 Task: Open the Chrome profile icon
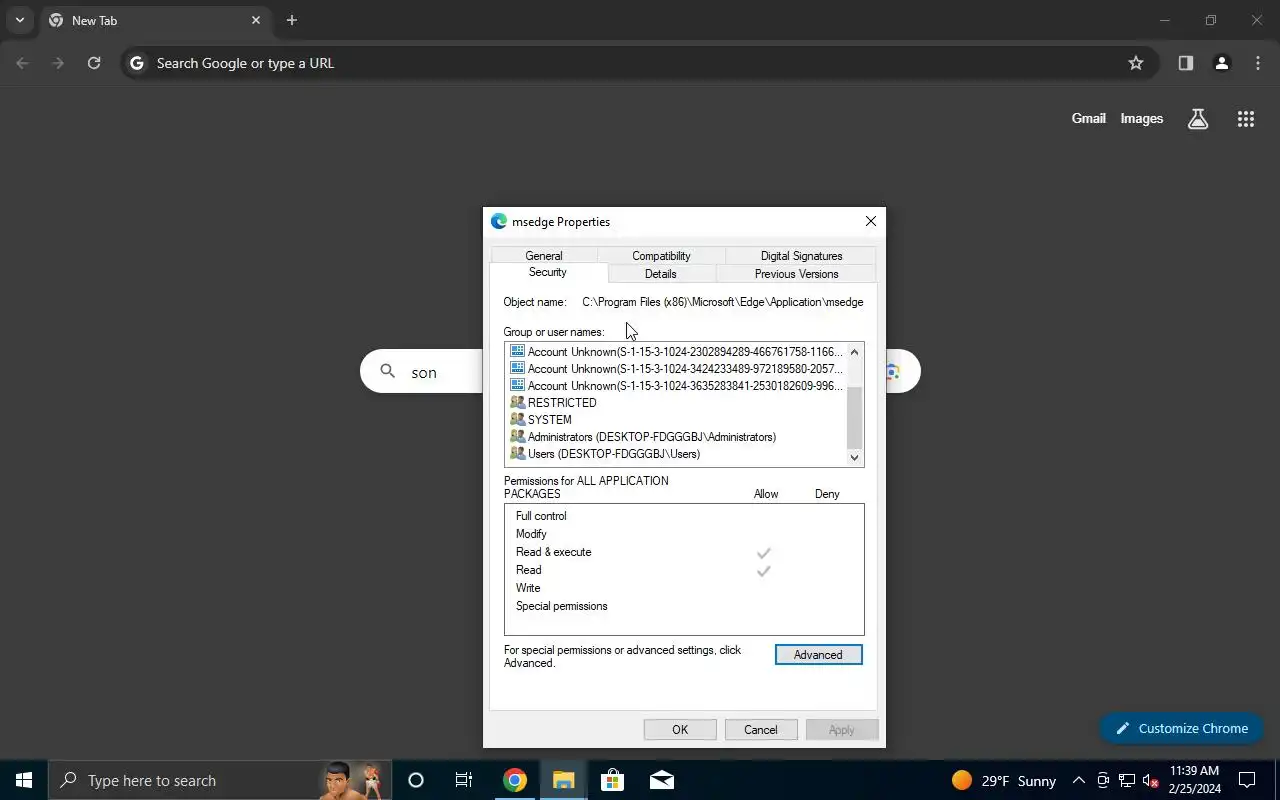coord(1221,63)
